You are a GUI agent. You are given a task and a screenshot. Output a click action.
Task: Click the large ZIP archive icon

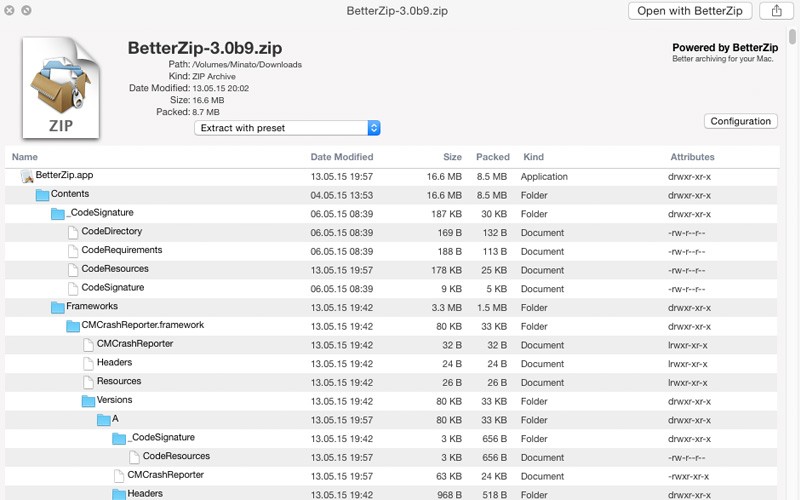pyautogui.click(x=61, y=87)
